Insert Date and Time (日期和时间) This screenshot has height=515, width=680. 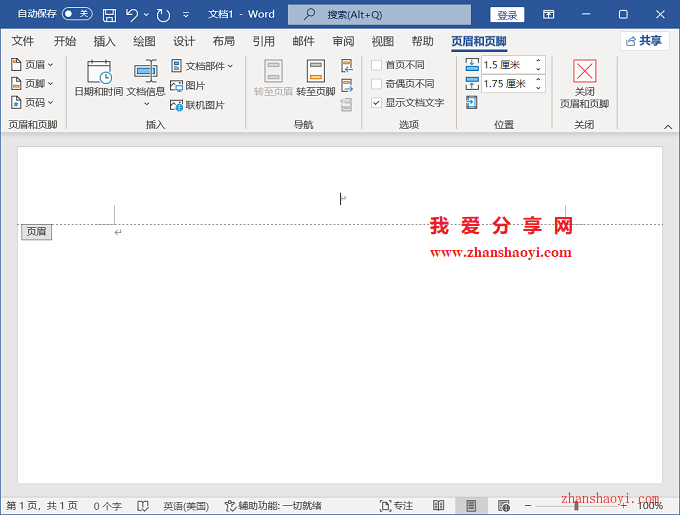[99, 78]
